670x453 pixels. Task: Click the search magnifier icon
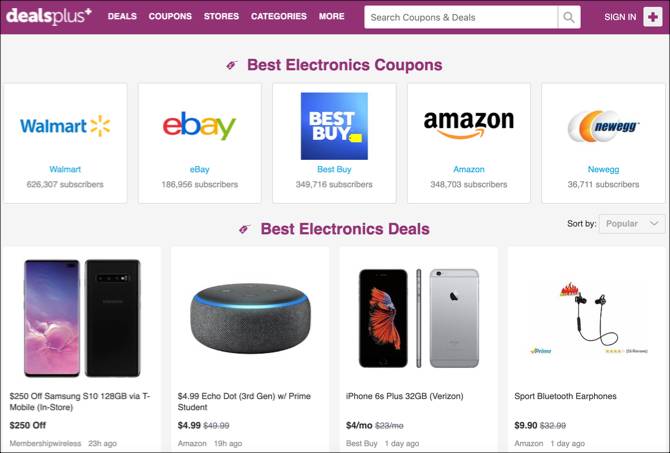tap(569, 17)
